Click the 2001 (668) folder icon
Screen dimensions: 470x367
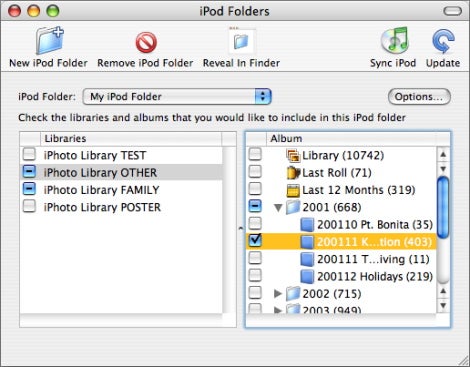coord(293,207)
